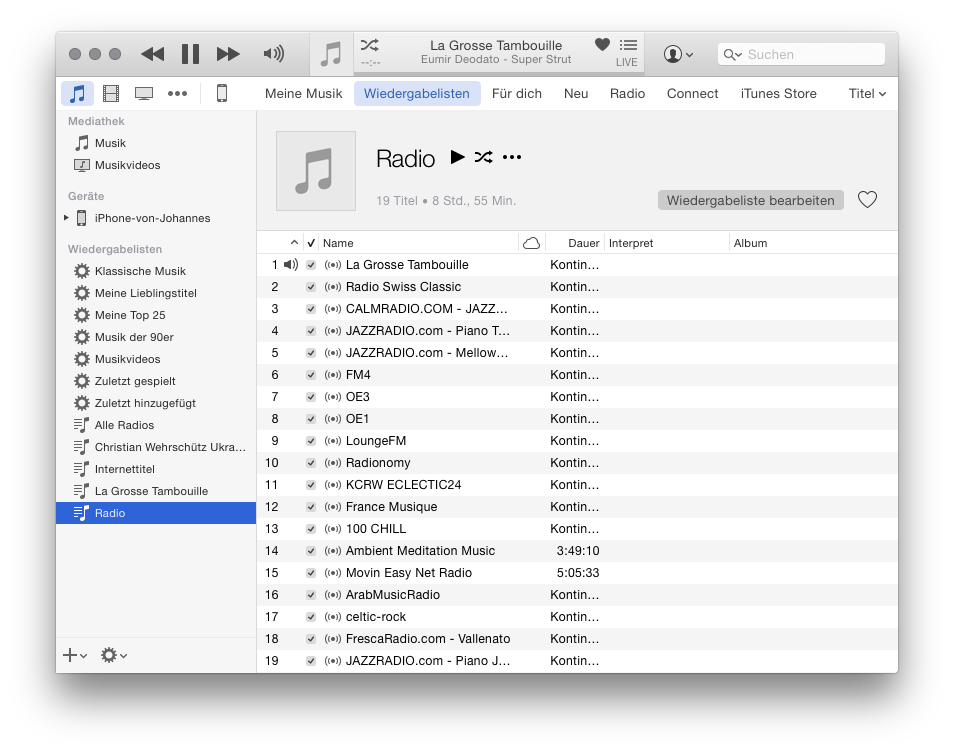The width and height of the screenshot is (954, 753).
Task: Sort tracks by Name column
Action: point(419,243)
